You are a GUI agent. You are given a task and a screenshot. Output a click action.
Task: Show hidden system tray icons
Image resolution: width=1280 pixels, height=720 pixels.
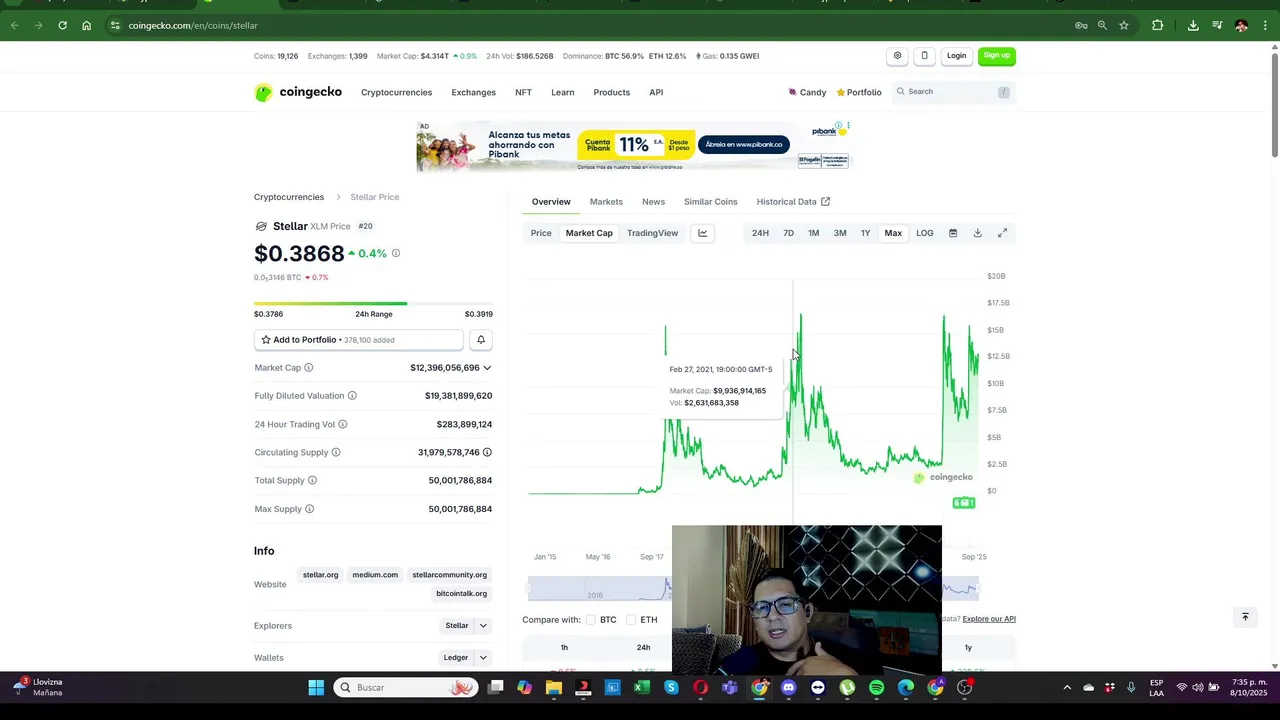coord(1067,687)
